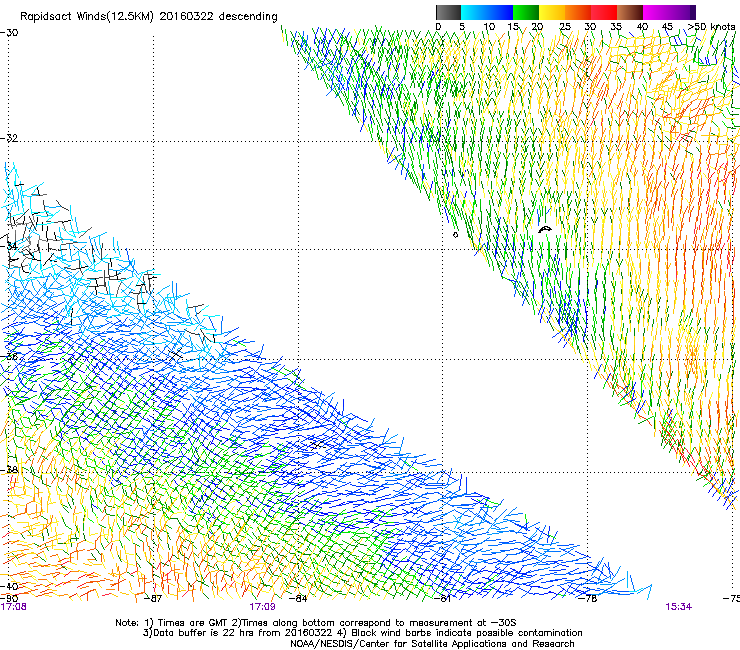Click the purple '17:08' time stamp
The image size is (740, 650).
[14, 607]
